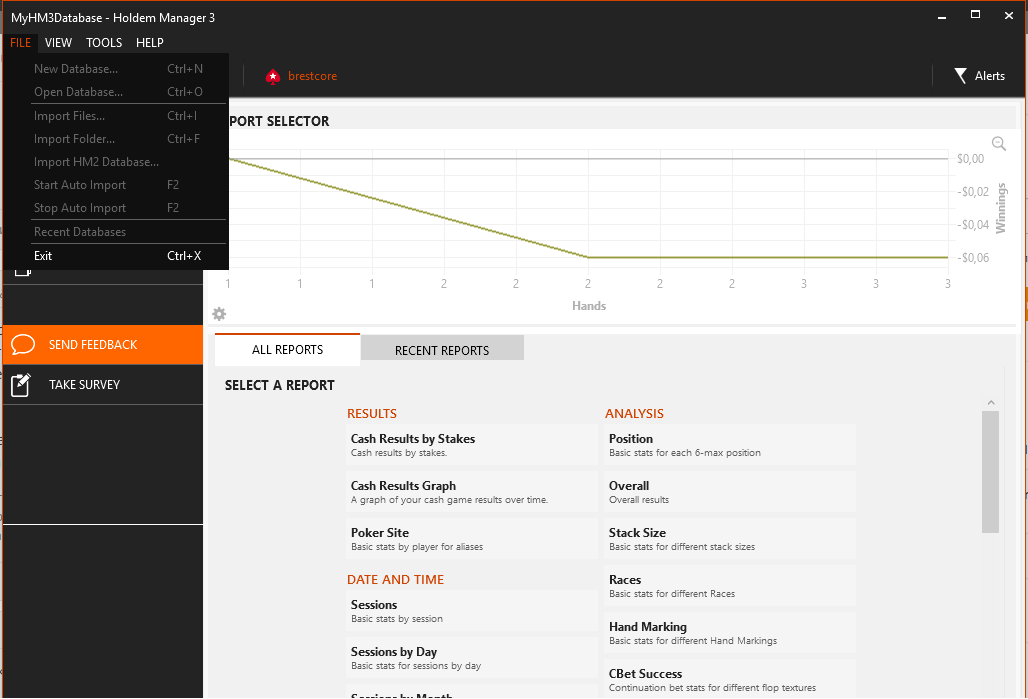Click the Send Feedback speech bubble icon
Viewport: 1028px width, 699px height.
[23, 344]
